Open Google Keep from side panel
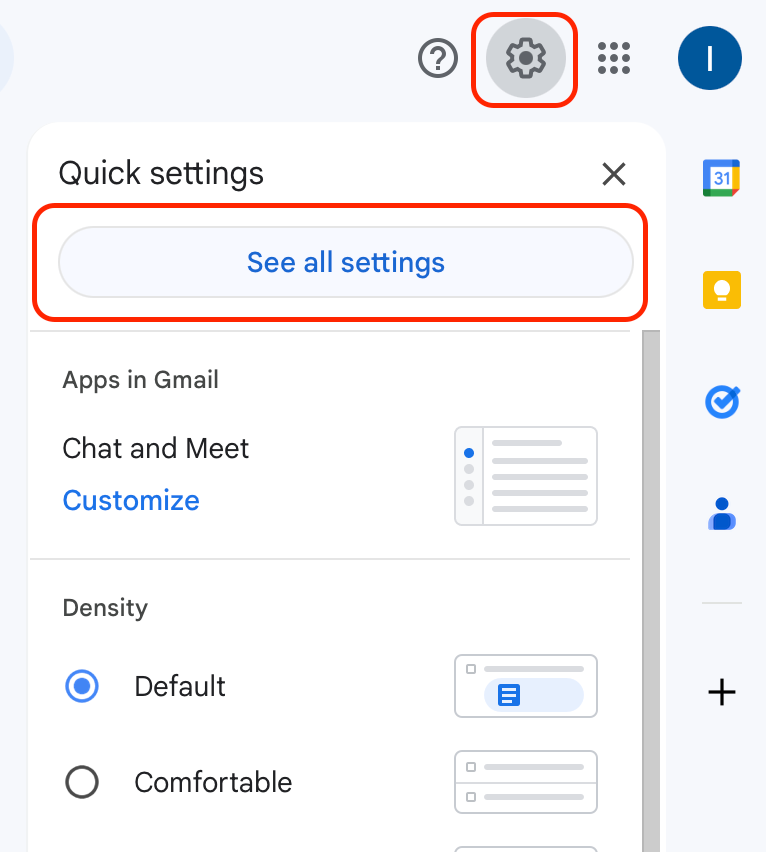 (721, 290)
